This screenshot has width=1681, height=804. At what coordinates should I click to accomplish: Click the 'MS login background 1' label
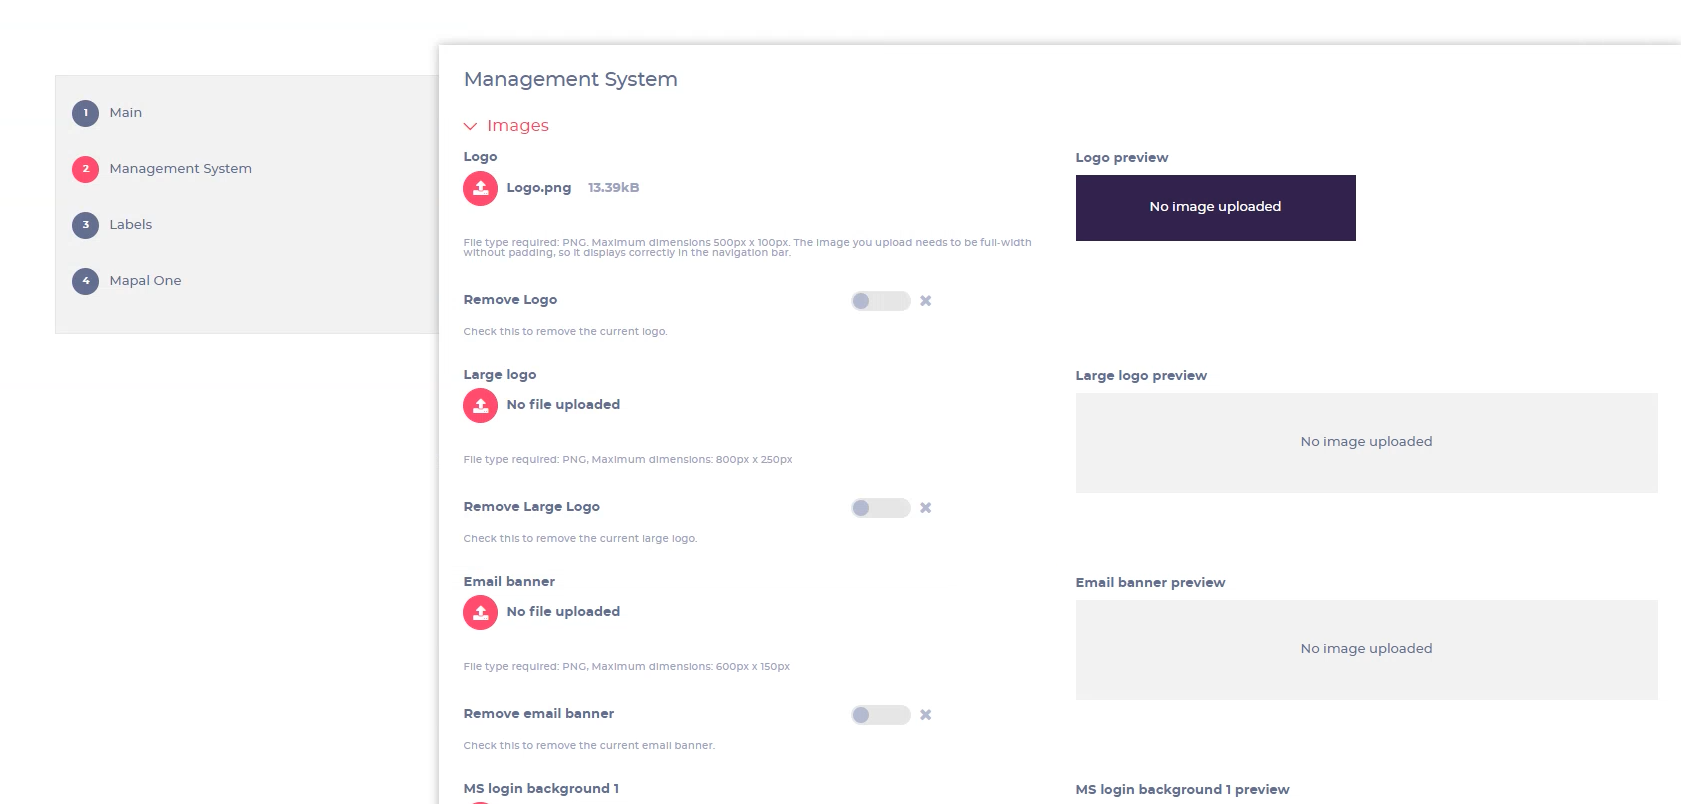point(541,789)
